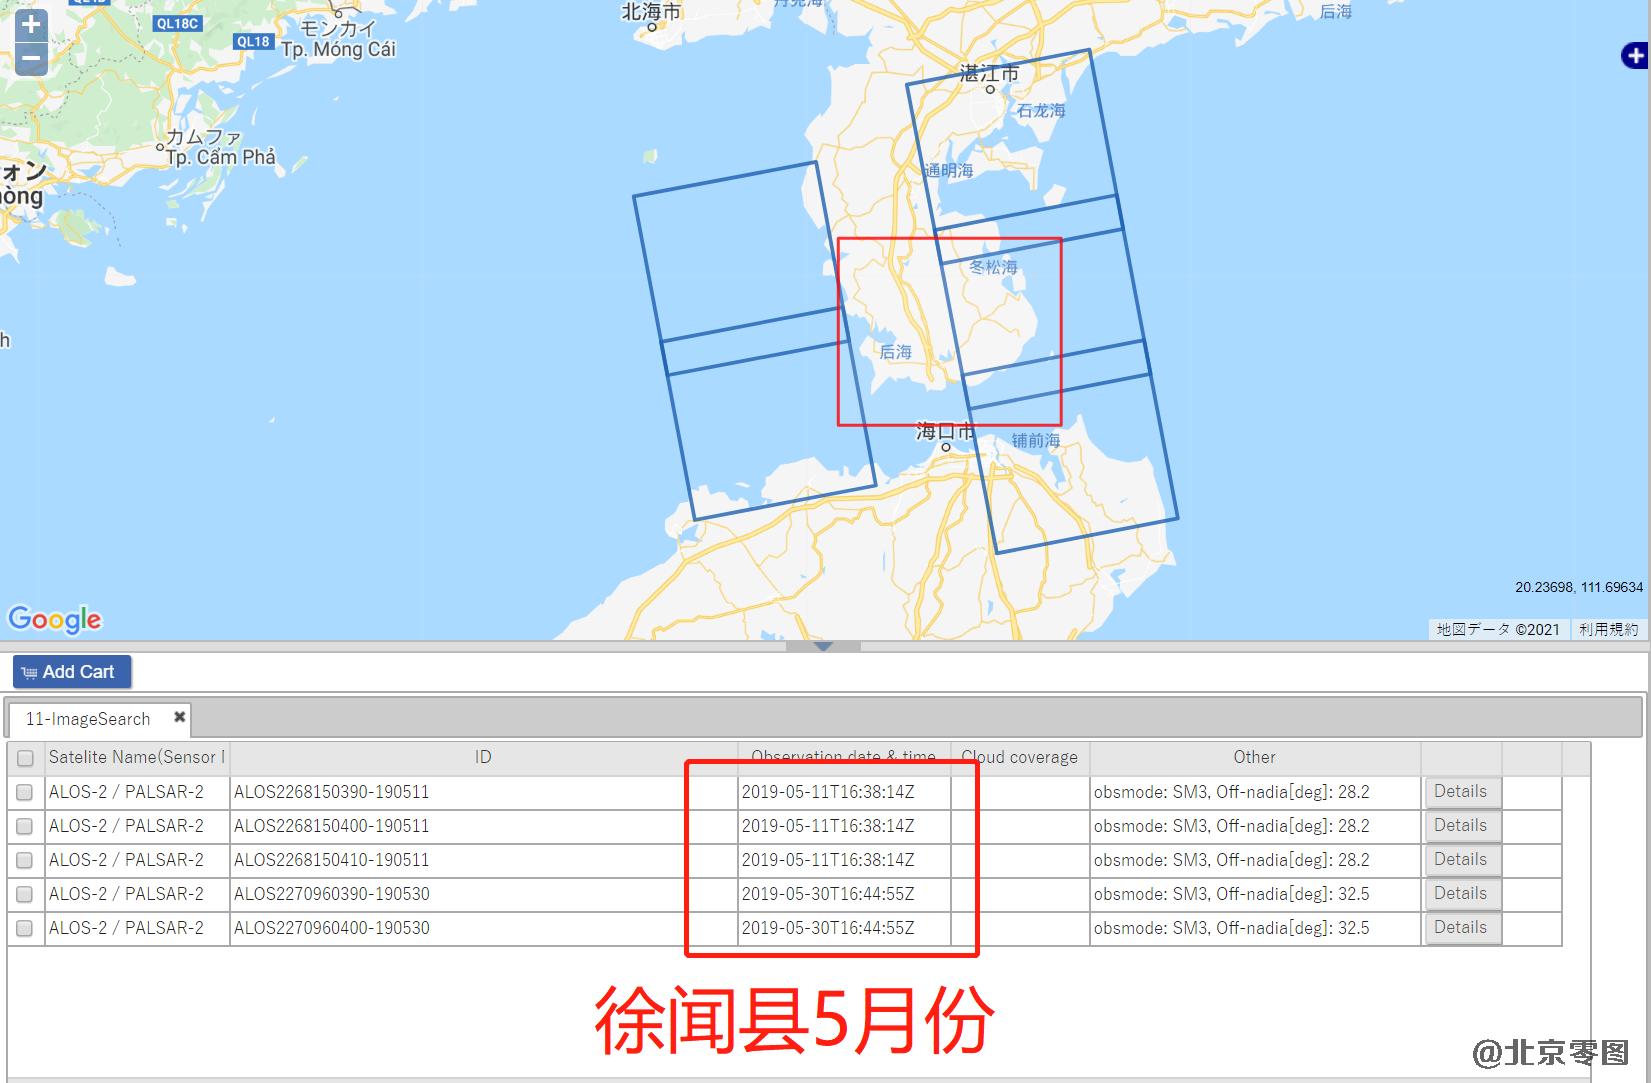Check the row ALOS2268150390-190511
The height and width of the screenshot is (1083, 1651).
point(25,792)
